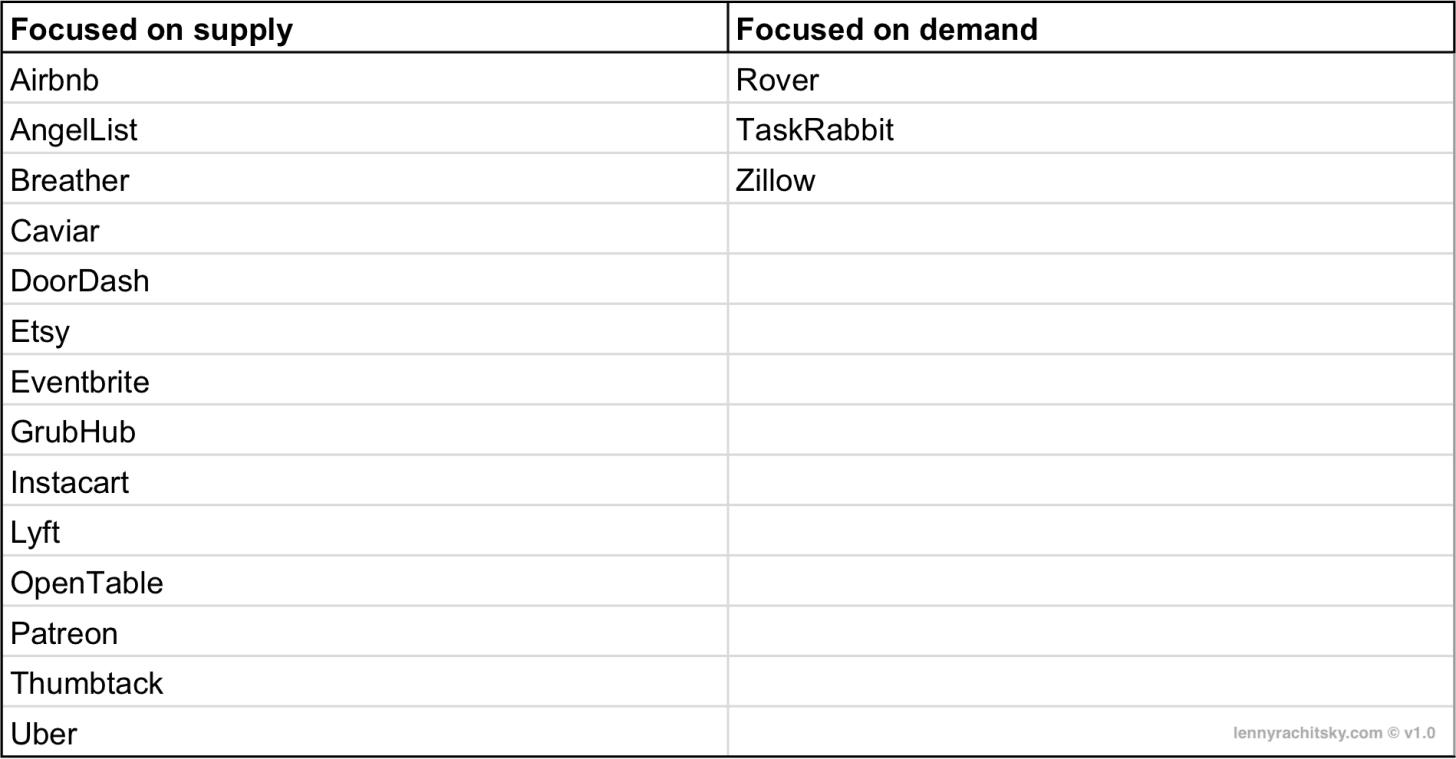The height and width of the screenshot is (759, 1456).
Task: Click the Instacart cell
Action: (x=364, y=480)
